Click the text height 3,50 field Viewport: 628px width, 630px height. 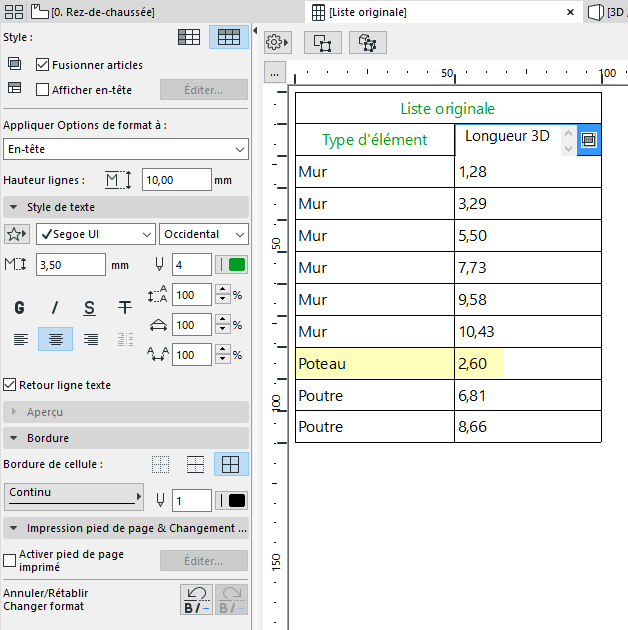[x=71, y=264]
